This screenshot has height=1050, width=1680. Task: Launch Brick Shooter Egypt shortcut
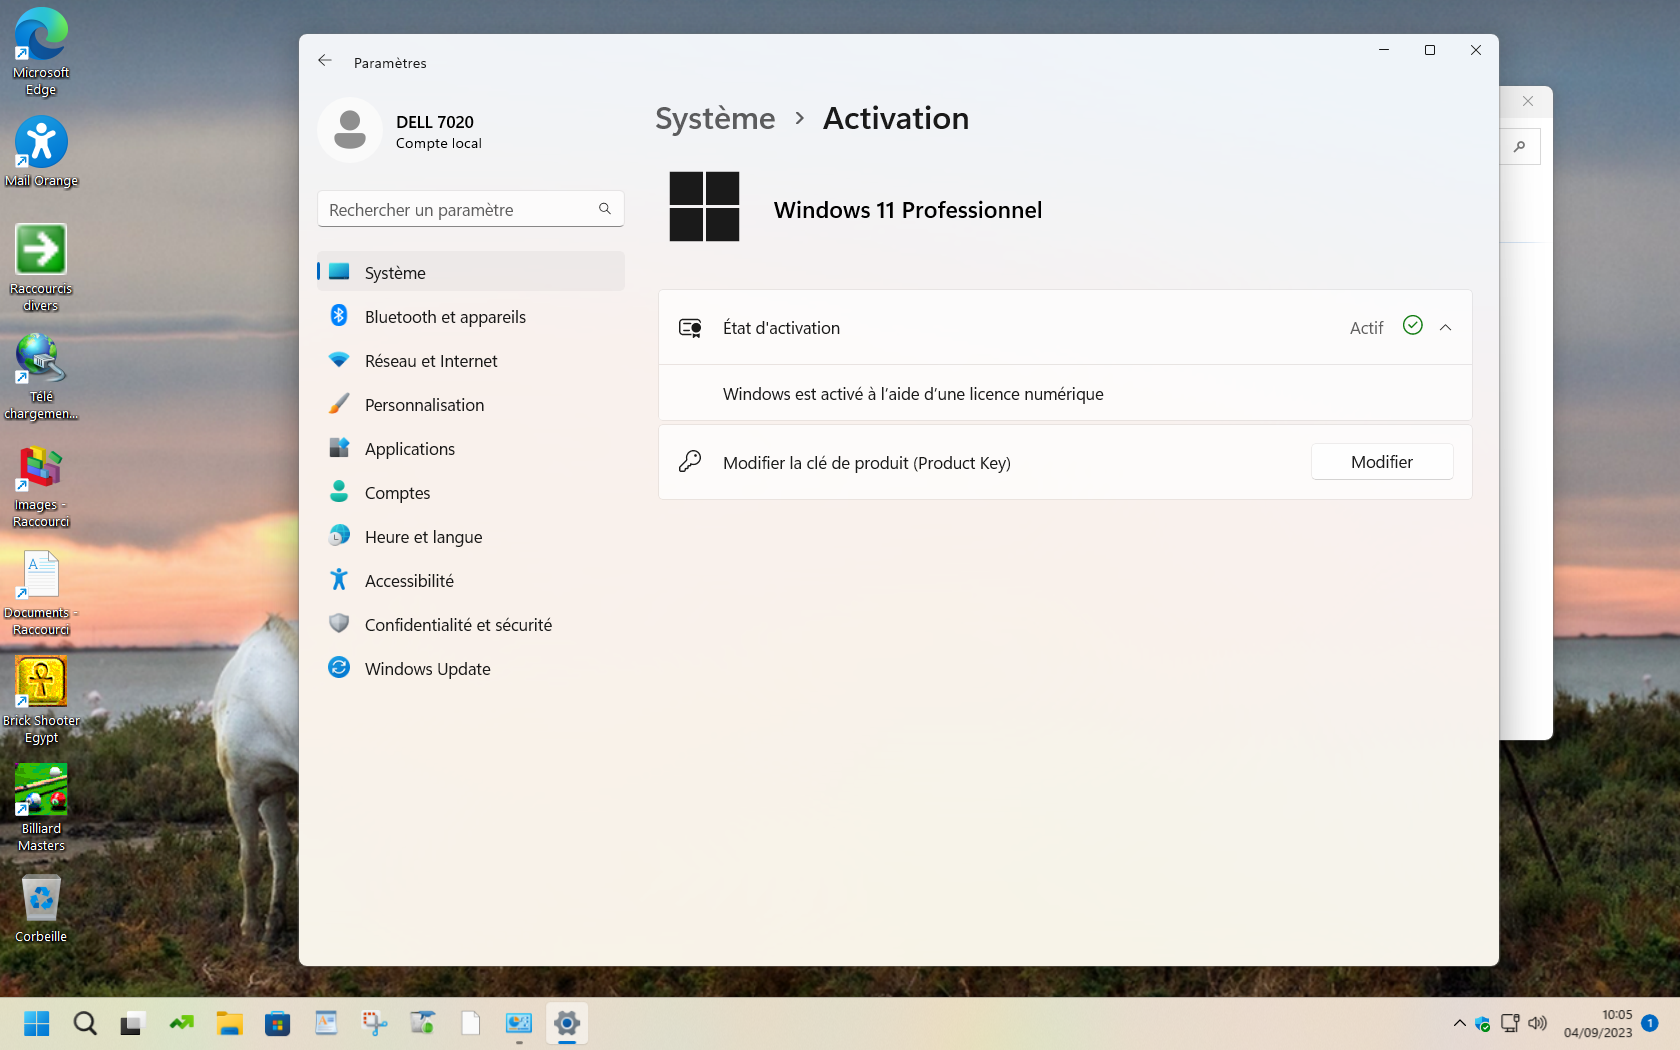click(x=41, y=700)
